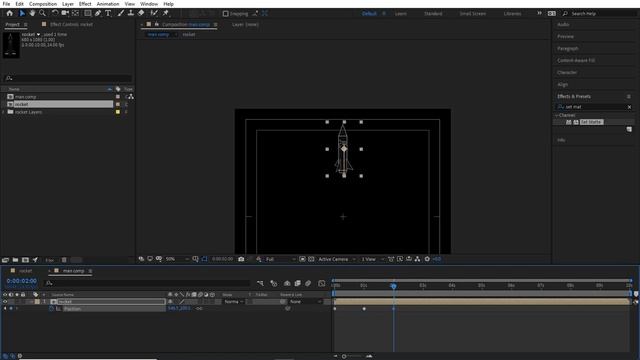Open the Character panel
The image size is (640, 360).
567,72
